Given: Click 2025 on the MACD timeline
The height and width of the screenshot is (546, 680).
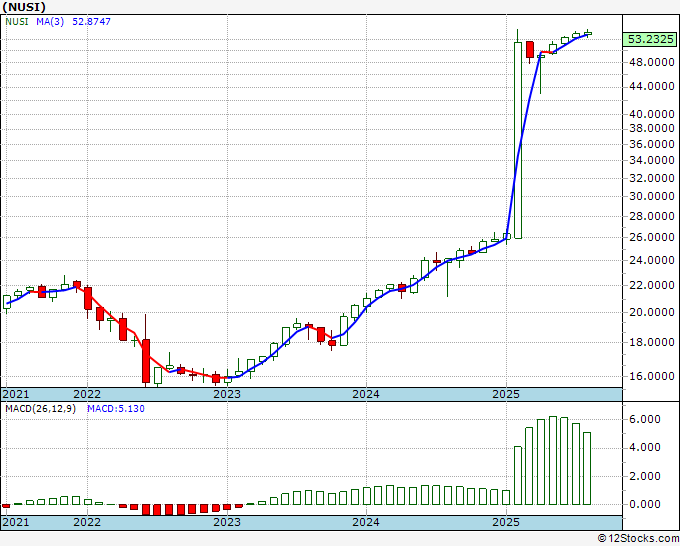Looking at the screenshot, I should [506, 522].
